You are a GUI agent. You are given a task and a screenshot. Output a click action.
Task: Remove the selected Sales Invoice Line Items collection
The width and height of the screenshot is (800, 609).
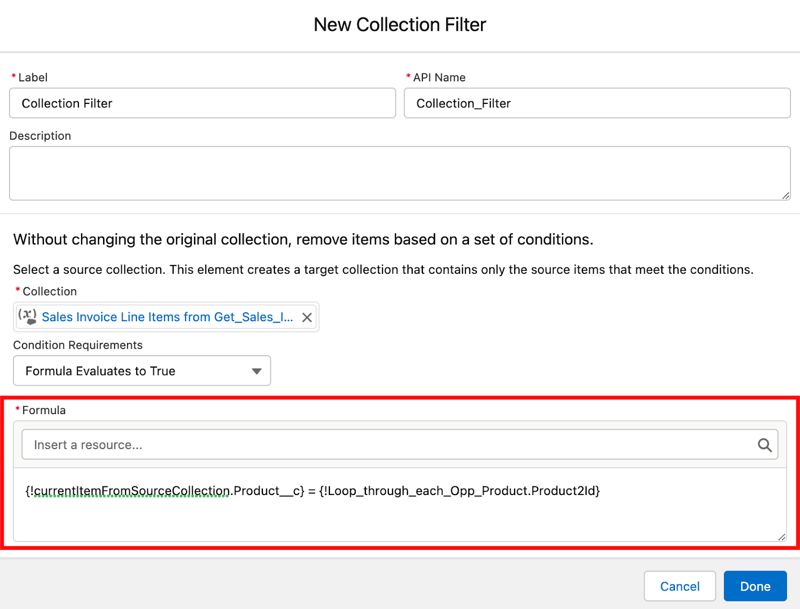[307, 316]
